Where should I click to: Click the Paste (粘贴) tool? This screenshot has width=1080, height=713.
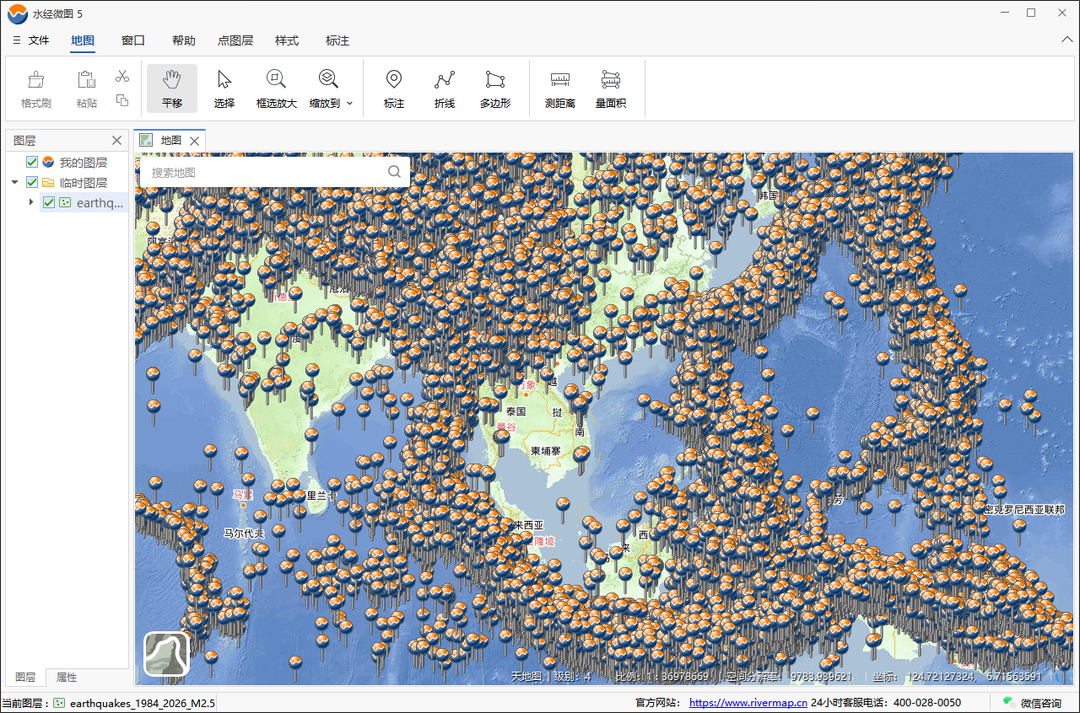pyautogui.click(x=86, y=88)
